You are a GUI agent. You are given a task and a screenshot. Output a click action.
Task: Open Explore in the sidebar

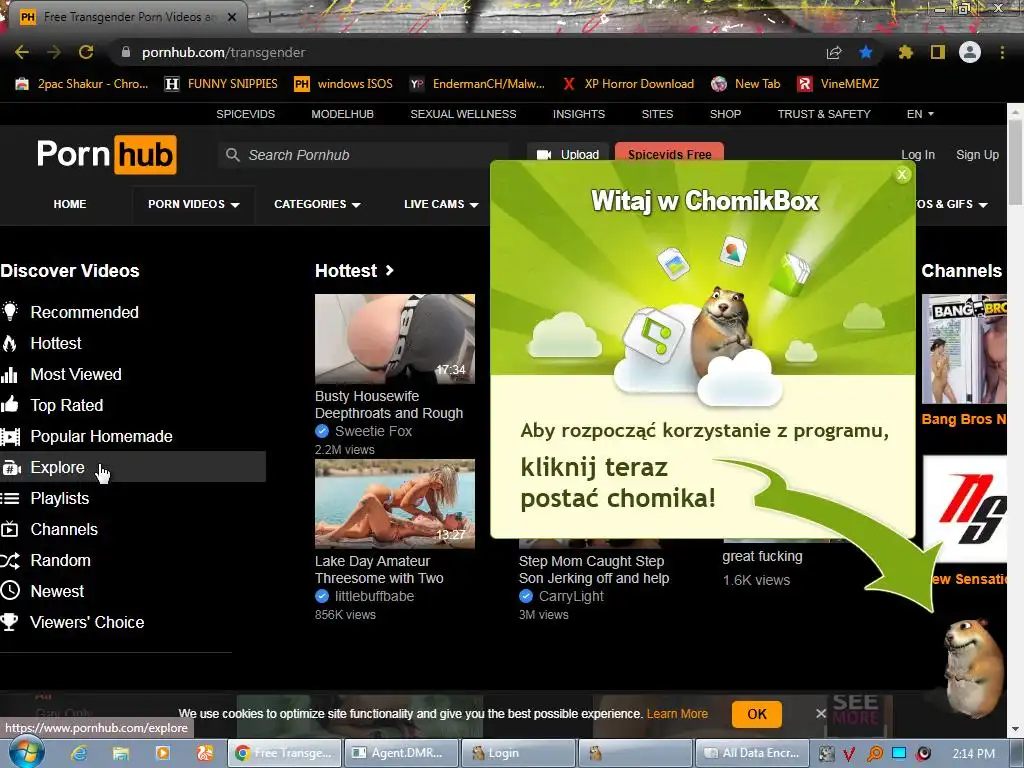(133, 467)
